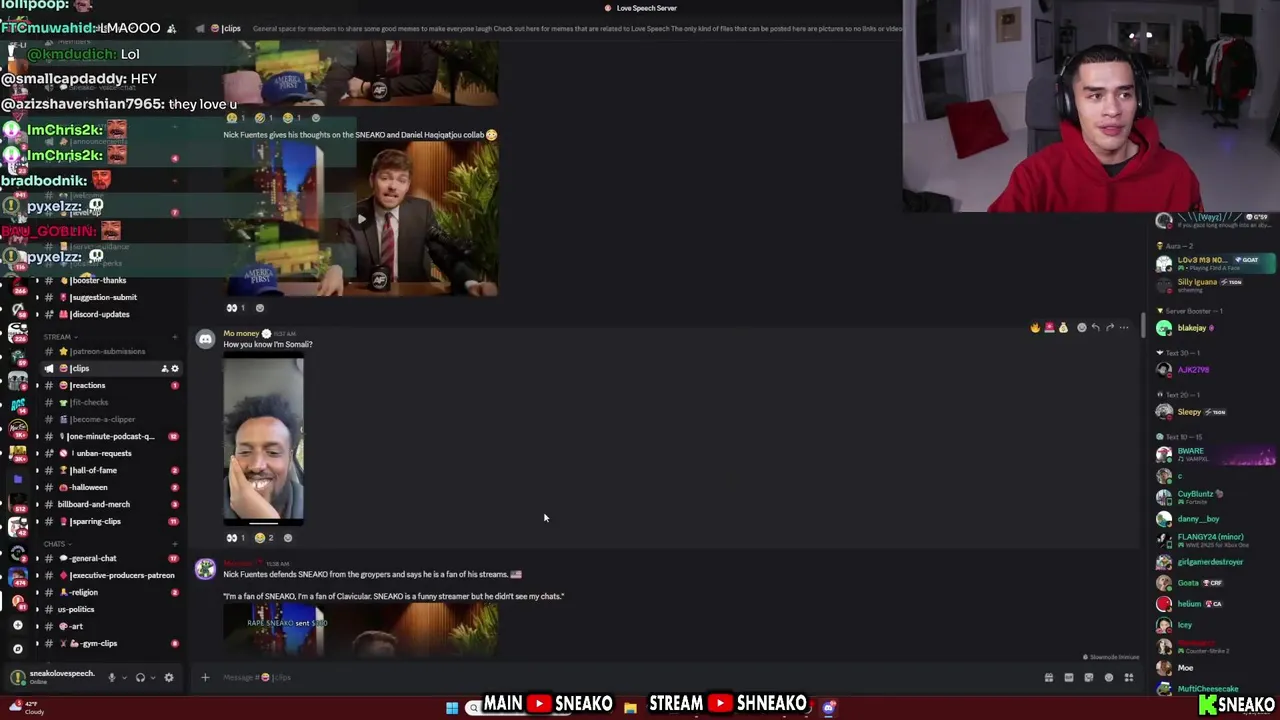
Task: Click into the Message |clips input field
Action: click(x=620, y=677)
